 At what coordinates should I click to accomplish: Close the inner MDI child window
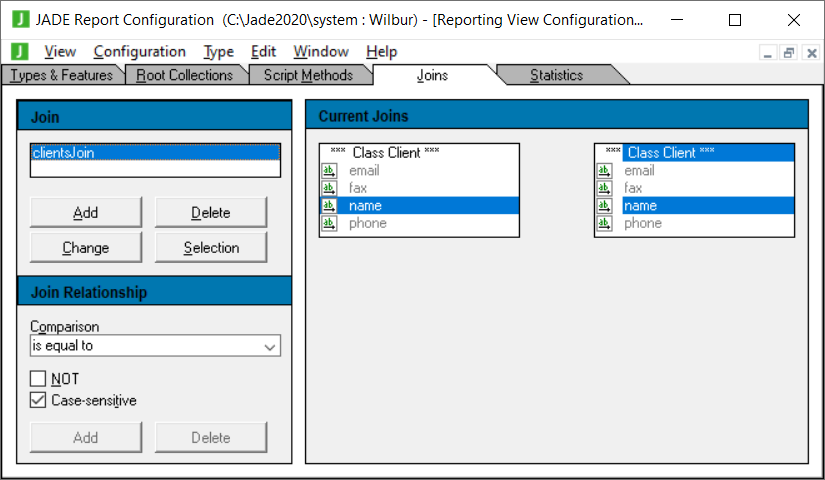[x=811, y=53]
